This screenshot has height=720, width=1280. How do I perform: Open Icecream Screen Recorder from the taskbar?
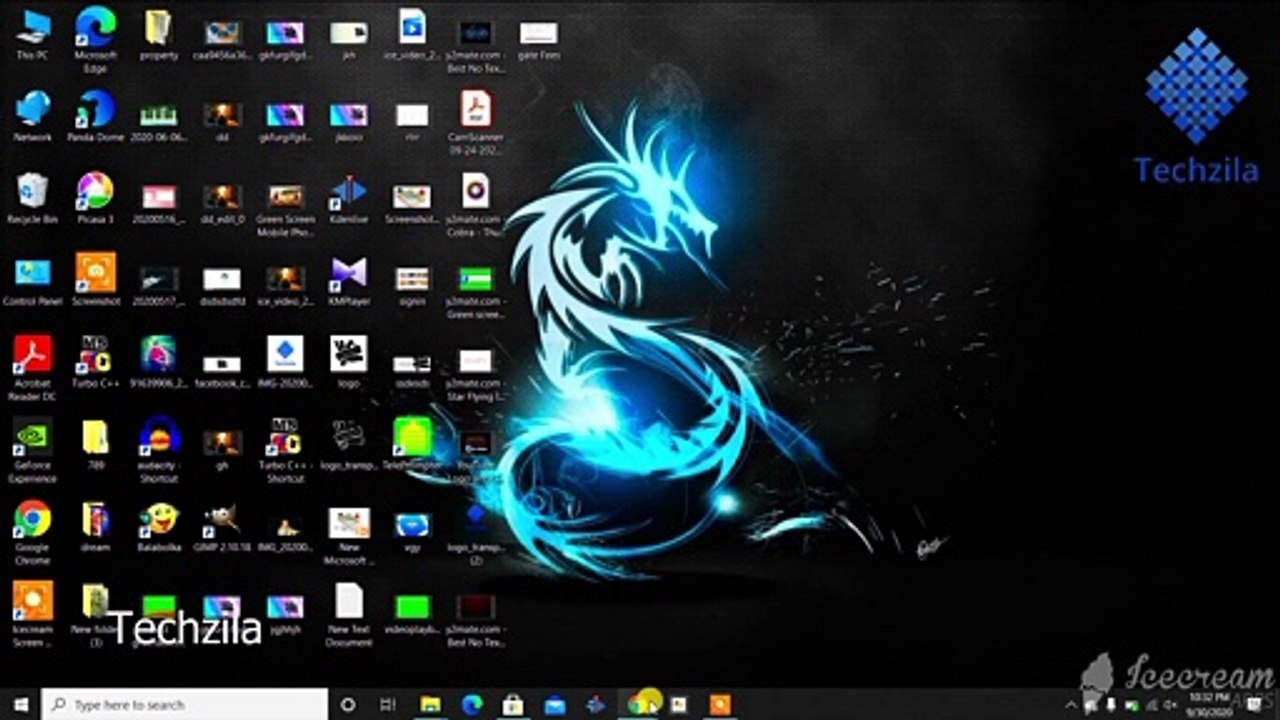point(720,704)
